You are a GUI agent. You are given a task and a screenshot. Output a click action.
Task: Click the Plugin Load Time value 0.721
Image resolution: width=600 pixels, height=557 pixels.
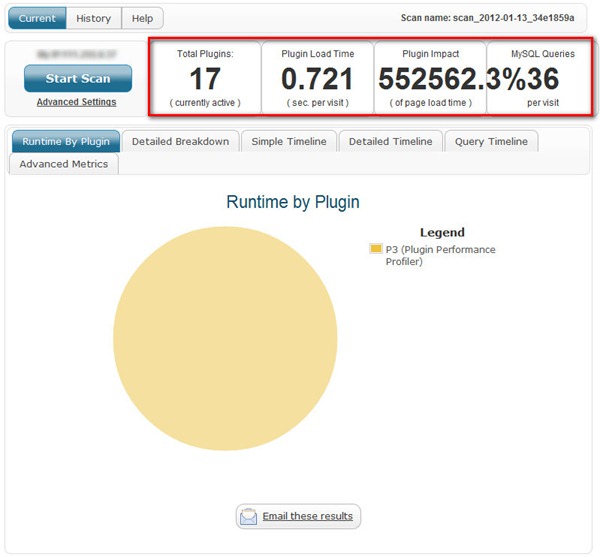pyautogui.click(x=316, y=80)
